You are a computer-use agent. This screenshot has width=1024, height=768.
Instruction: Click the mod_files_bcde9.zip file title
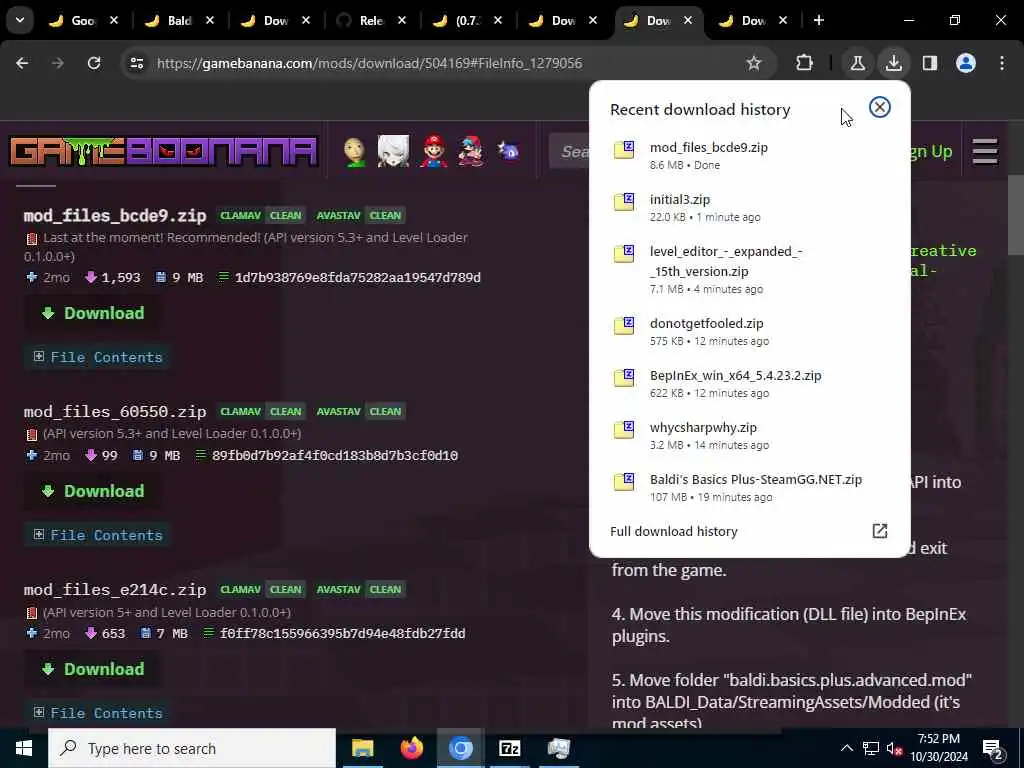click(x=115, y=216)
